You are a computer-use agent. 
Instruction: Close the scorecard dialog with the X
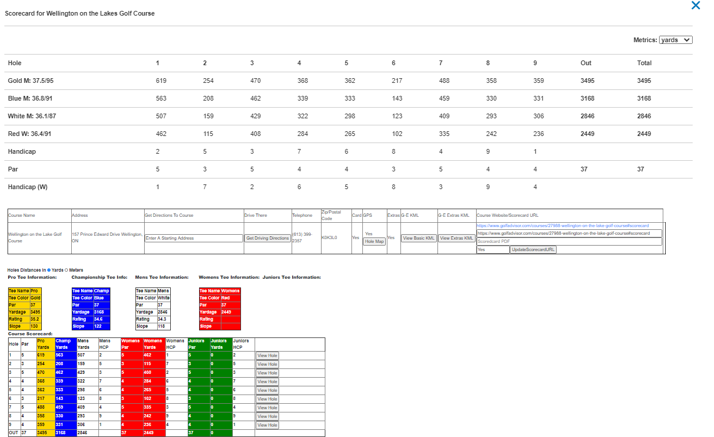coord(695,5)
